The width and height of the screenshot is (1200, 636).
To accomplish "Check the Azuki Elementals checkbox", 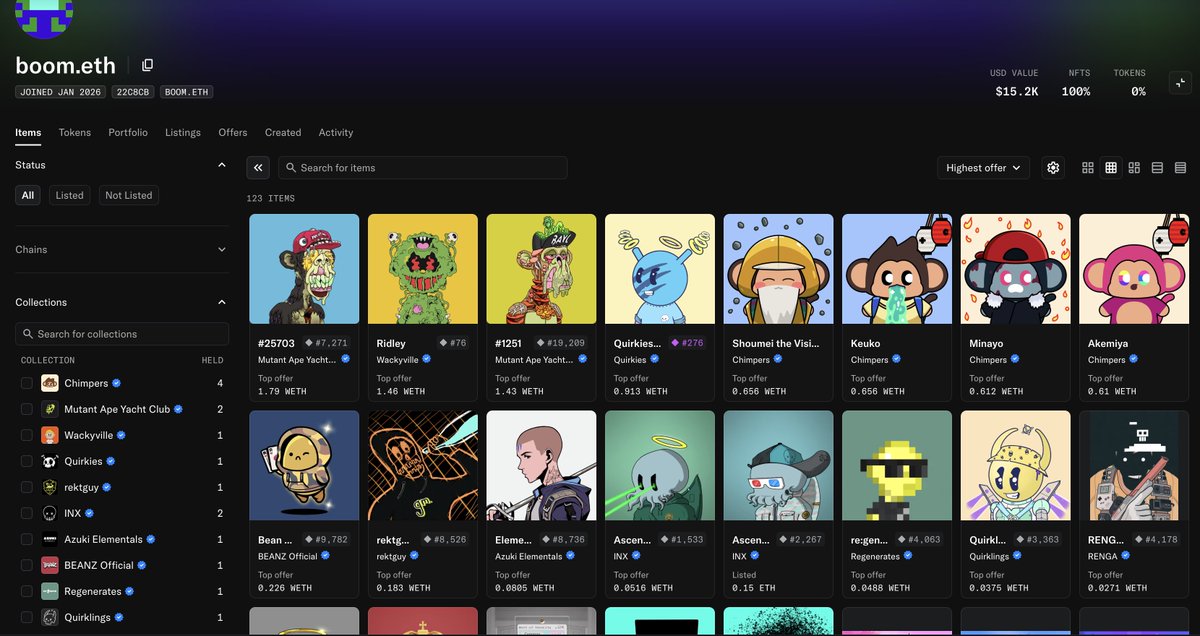I will [27, 539].
